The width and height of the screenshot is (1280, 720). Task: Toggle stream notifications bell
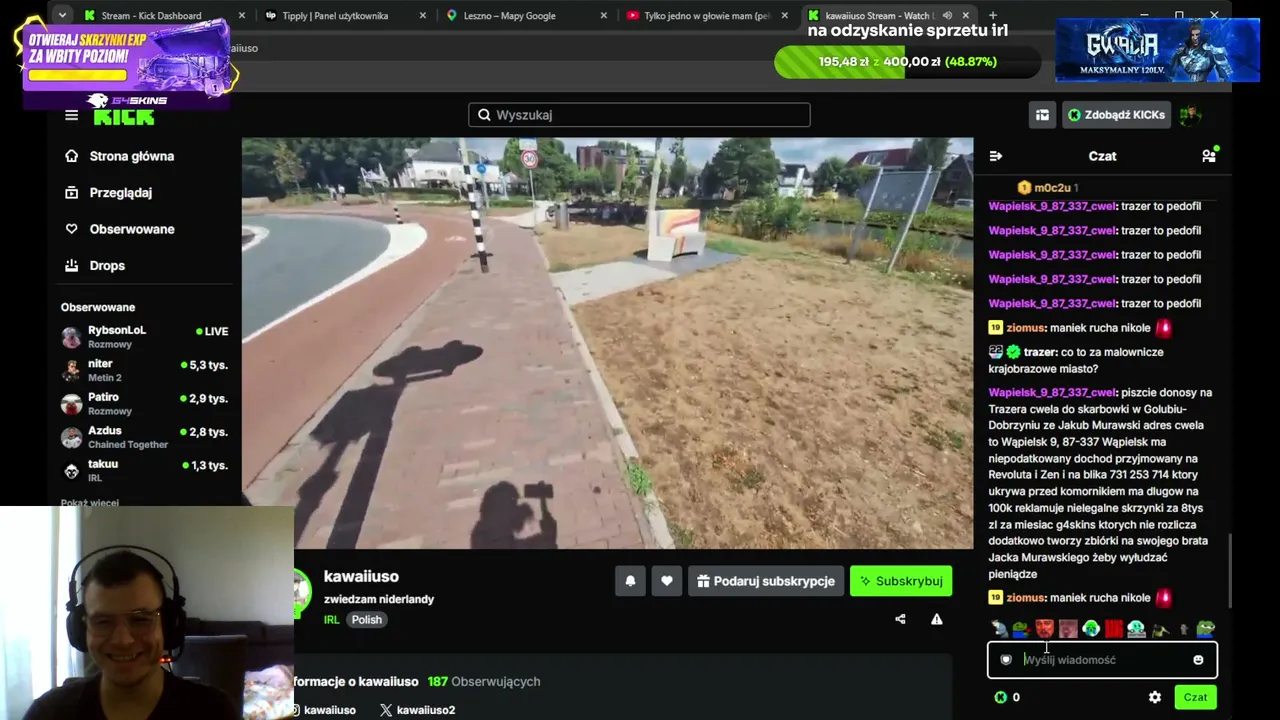tap(630, 581)
